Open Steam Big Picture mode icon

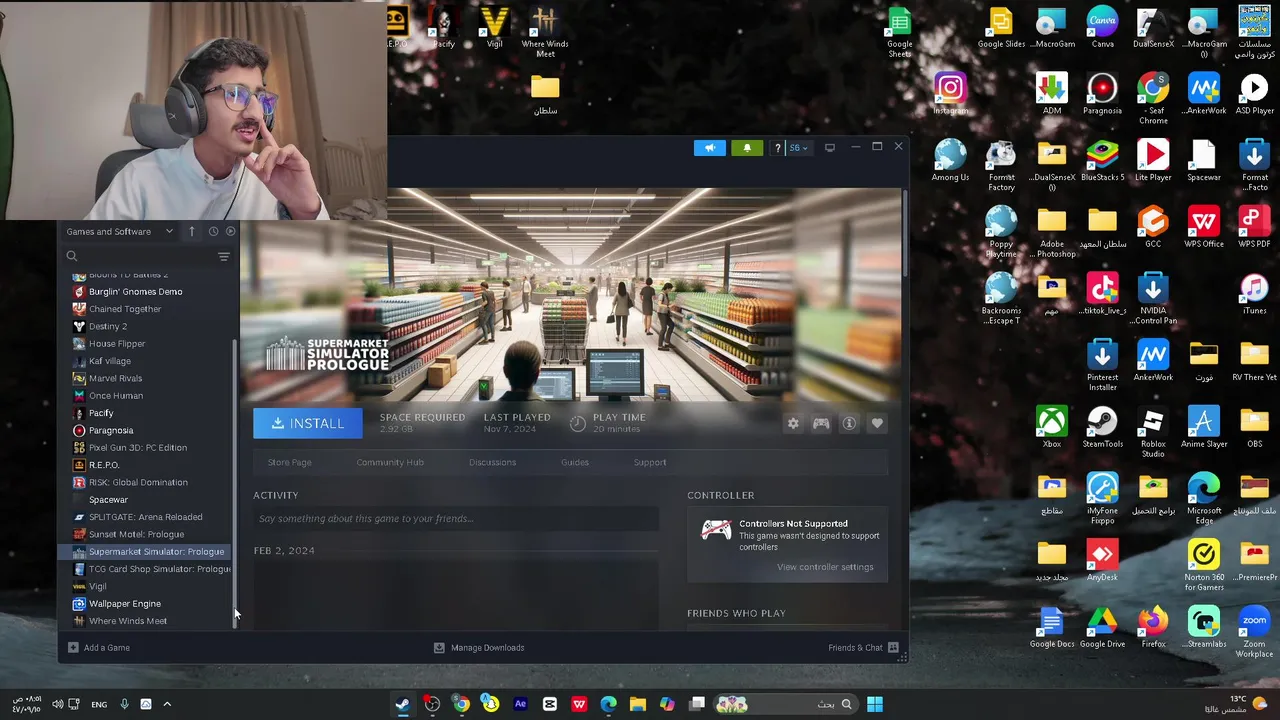point(830,148)
